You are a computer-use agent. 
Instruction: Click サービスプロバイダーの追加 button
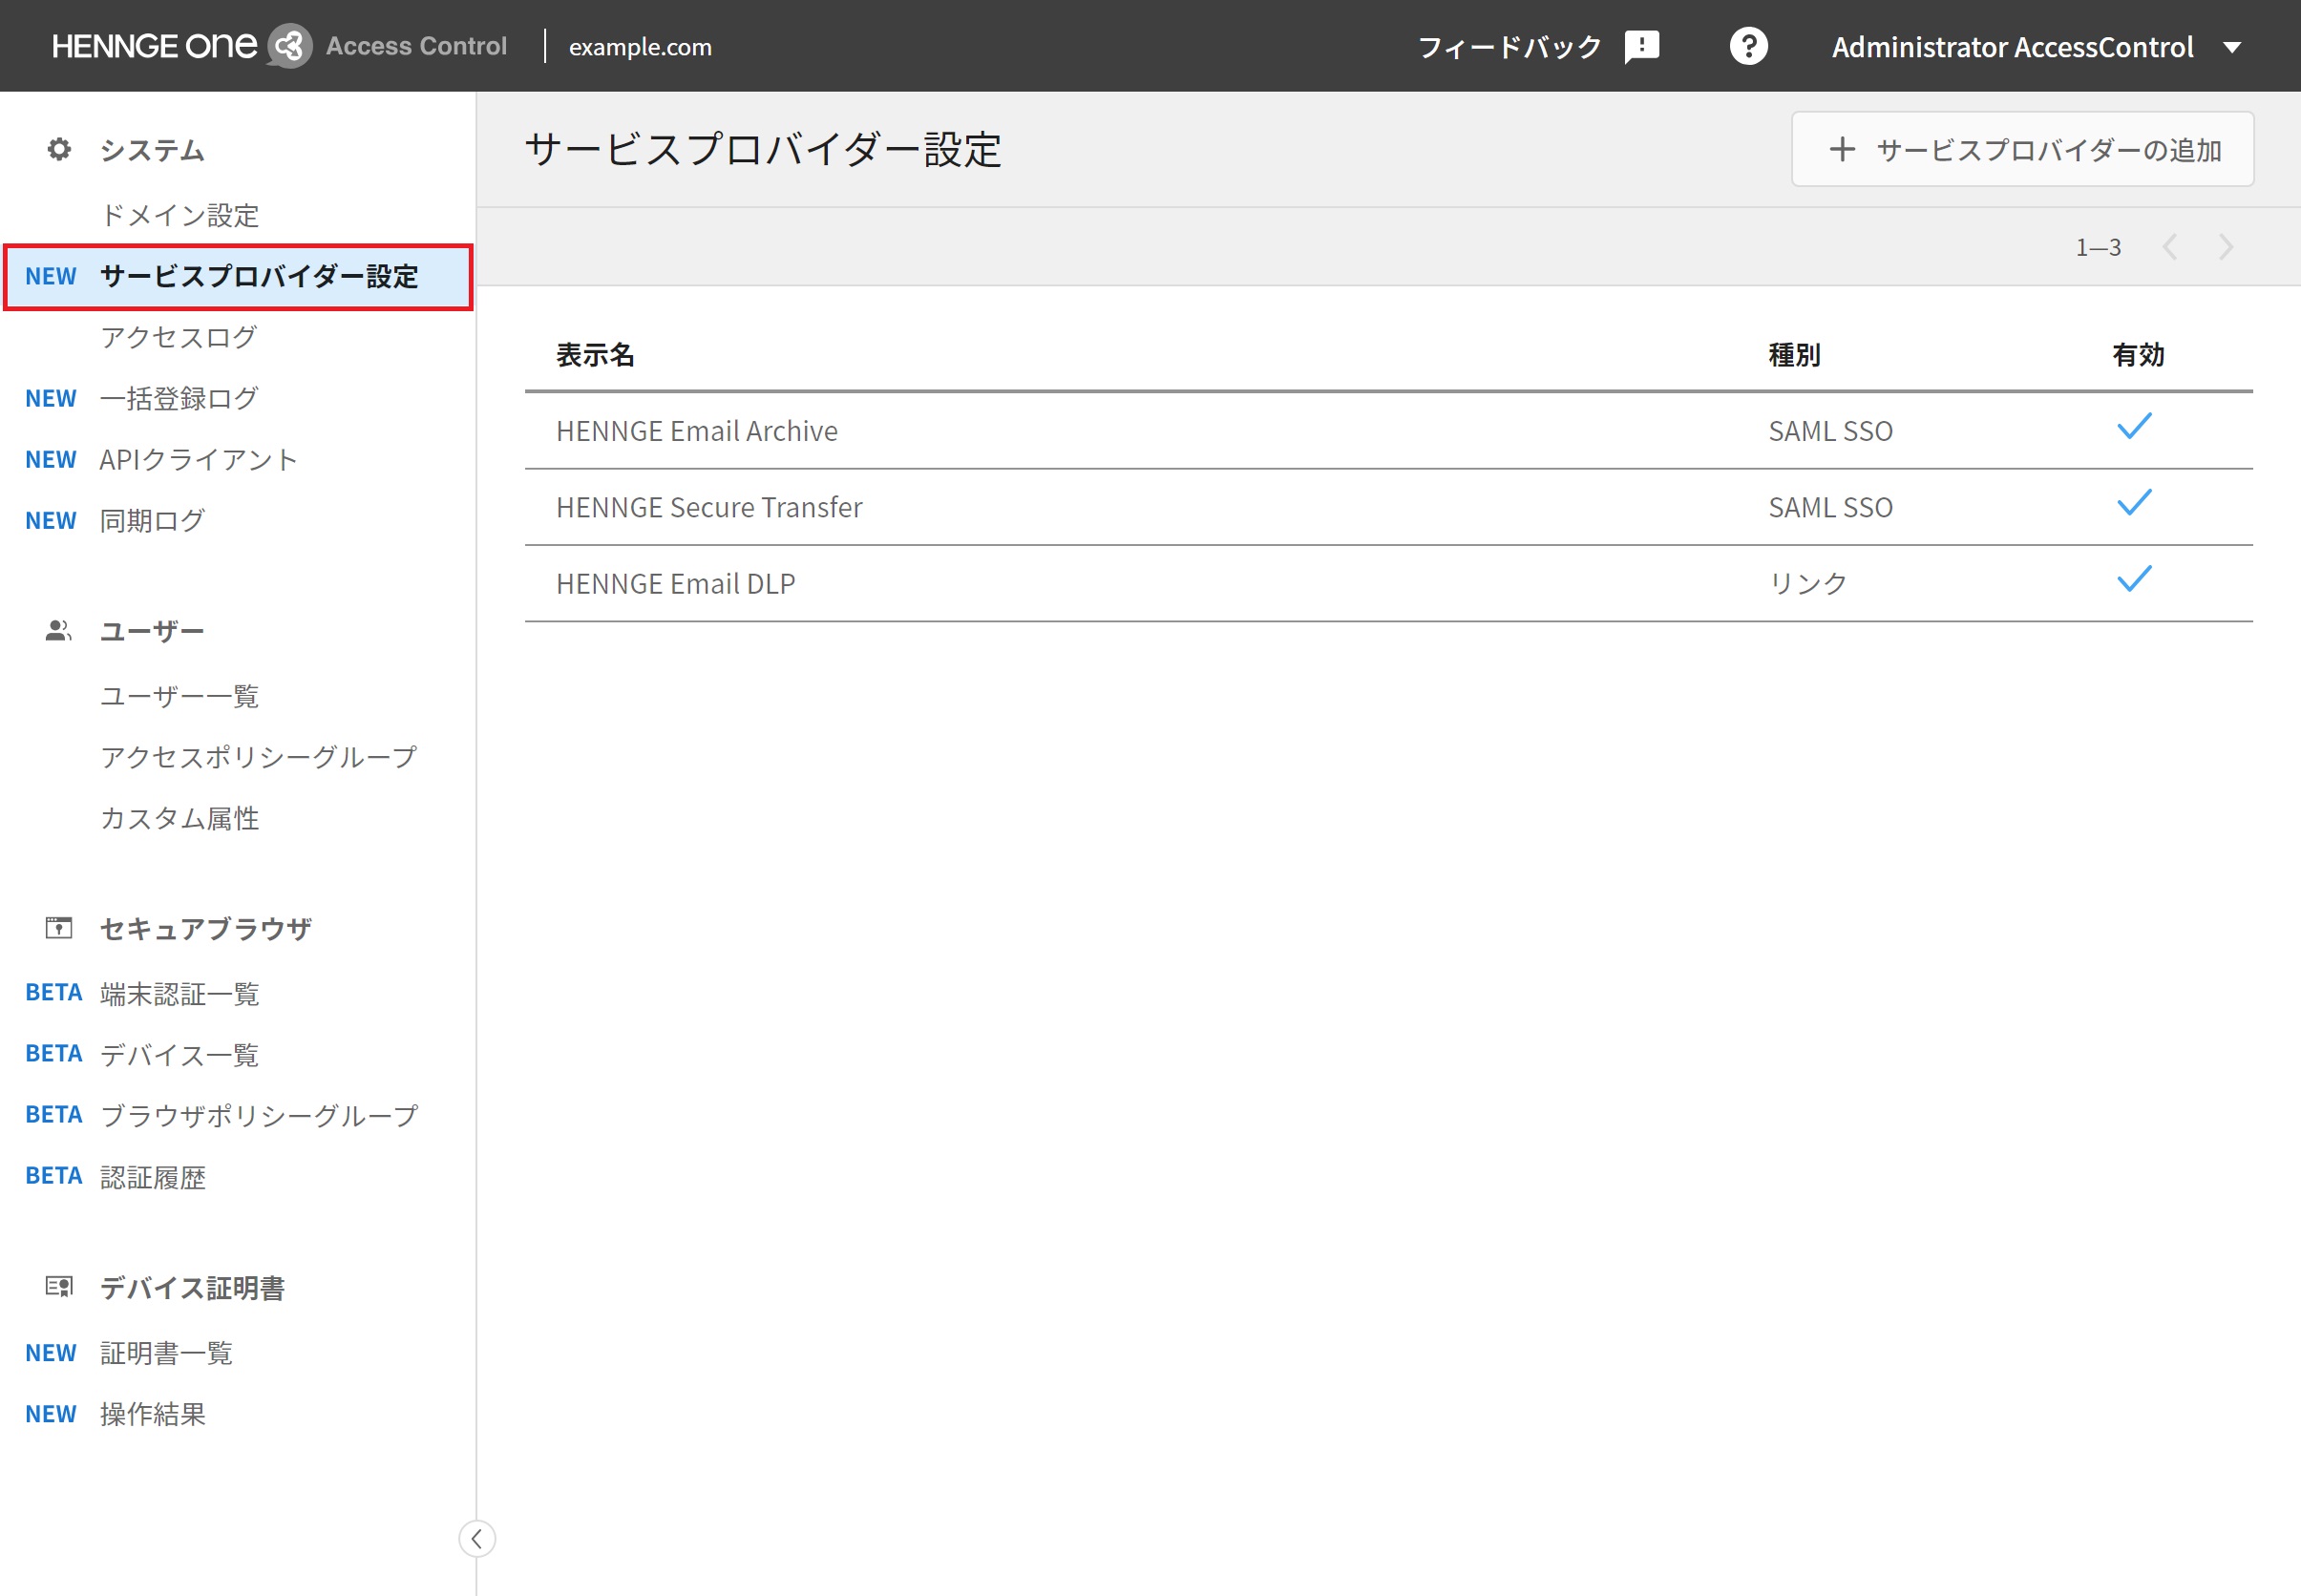point(2022,150)
